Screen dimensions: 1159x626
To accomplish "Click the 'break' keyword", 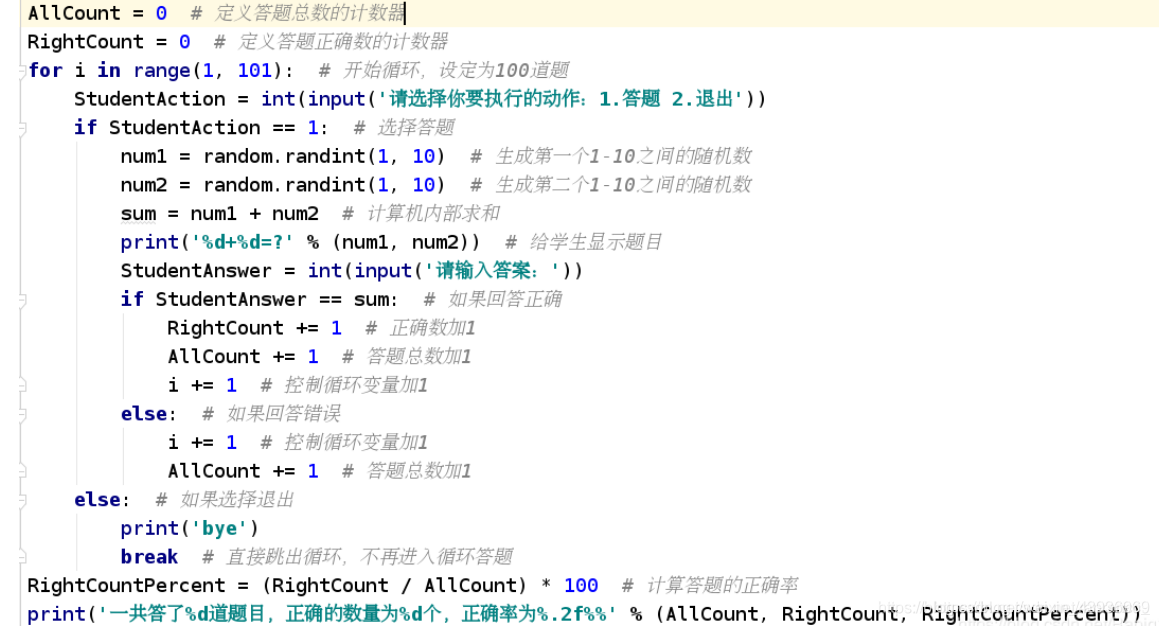I will 149,557.
